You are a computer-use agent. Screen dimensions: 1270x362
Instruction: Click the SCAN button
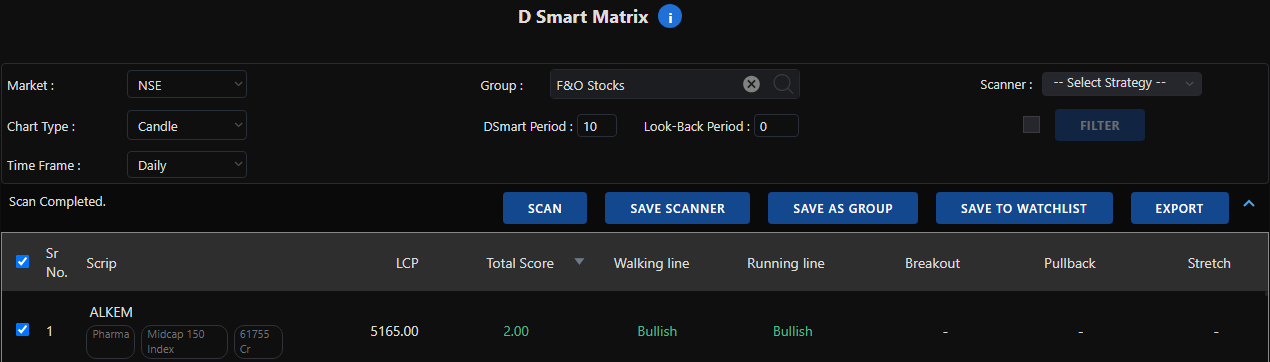tap(545, 208)
